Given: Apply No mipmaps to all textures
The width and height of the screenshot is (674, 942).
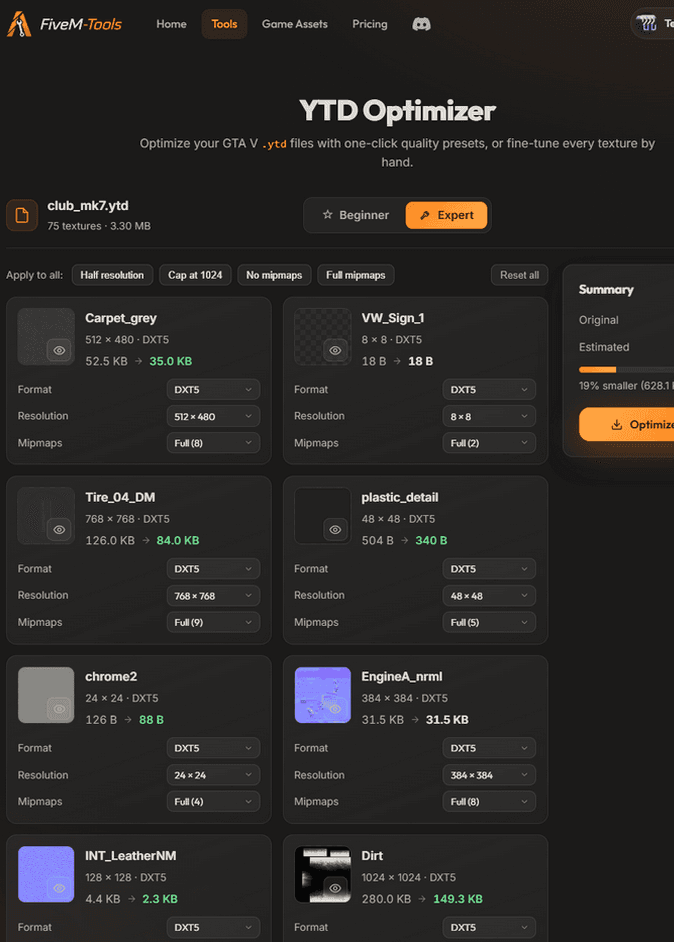Looking at the screenshot, I should point(274,275).
